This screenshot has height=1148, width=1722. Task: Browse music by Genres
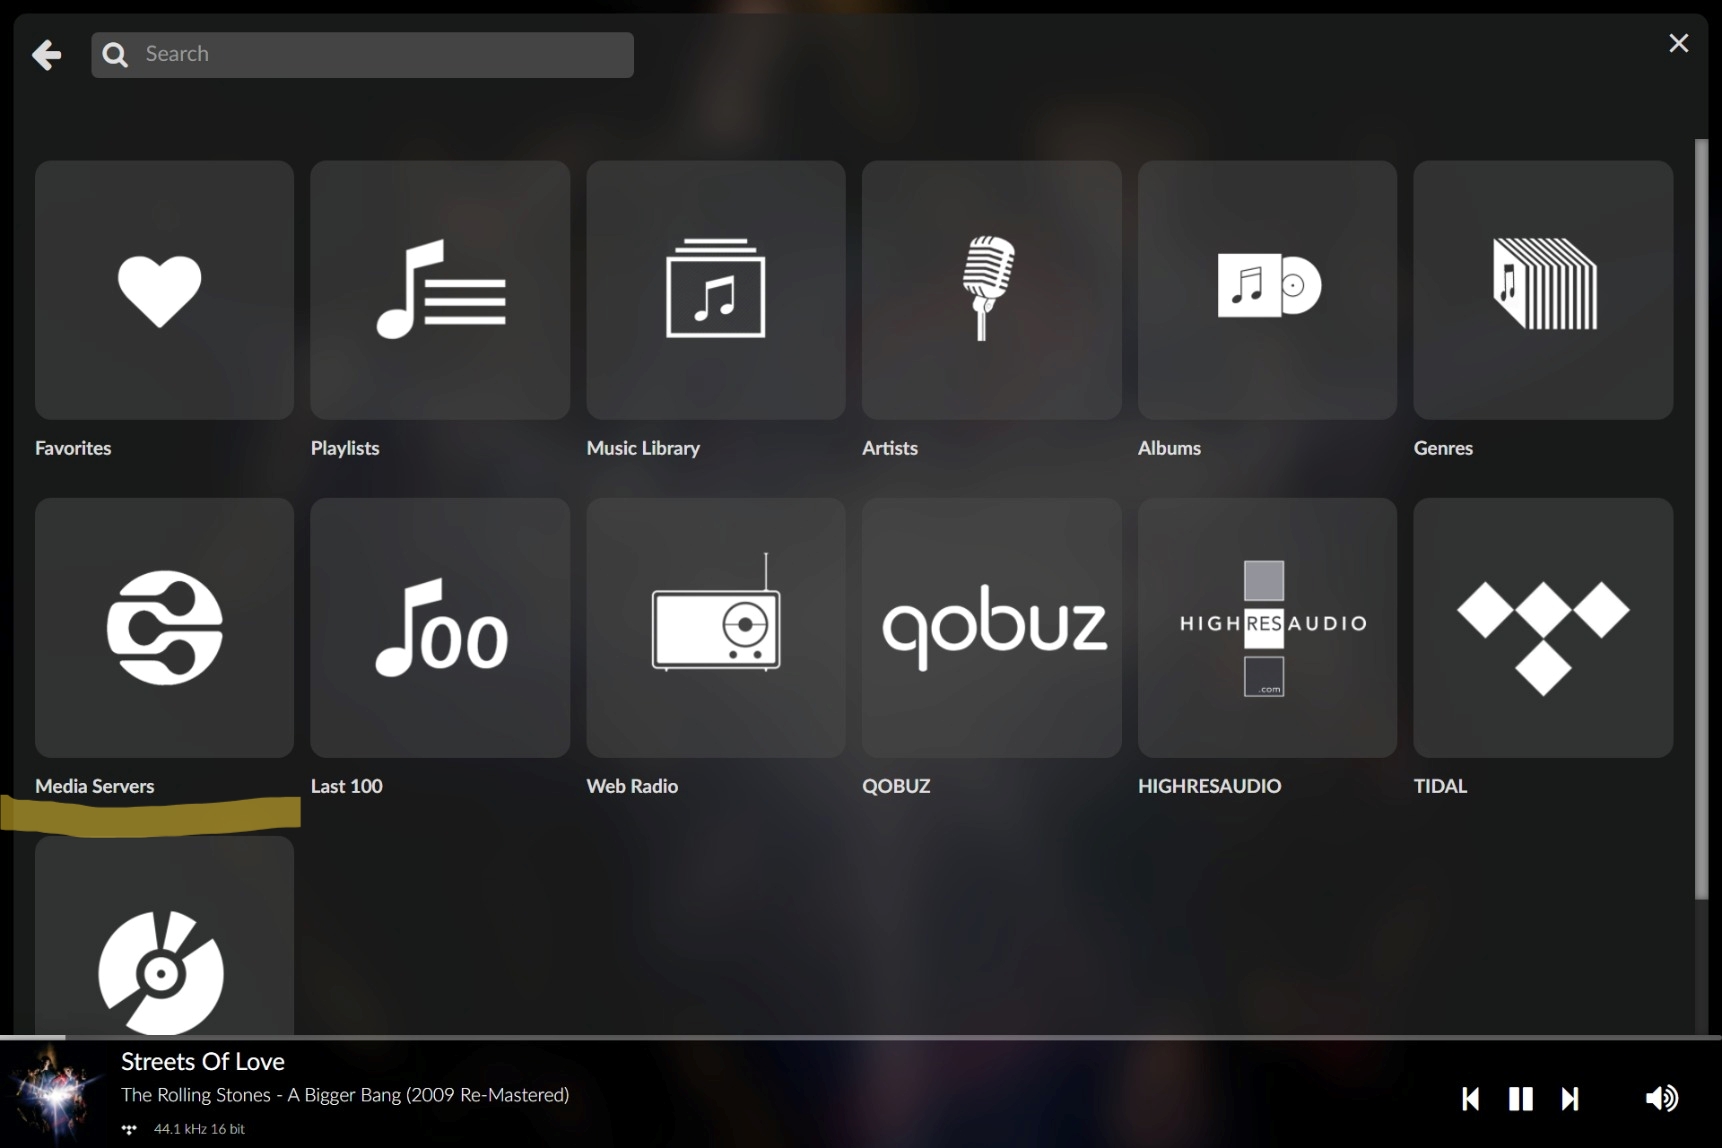(1541, 289)
